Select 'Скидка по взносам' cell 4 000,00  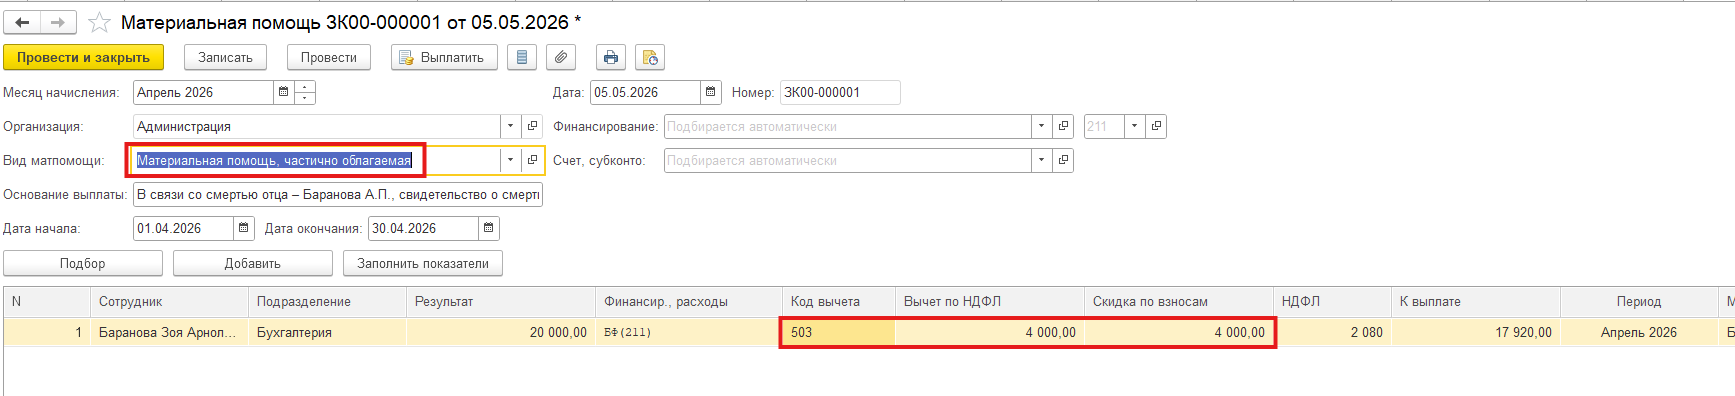tap(1179, 332)
